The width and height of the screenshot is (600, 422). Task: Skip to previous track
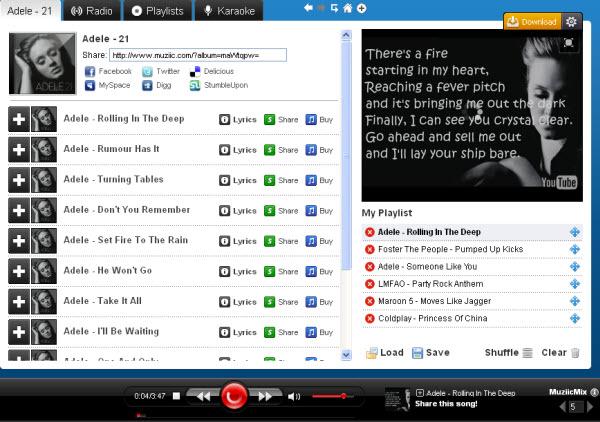point(203,396)
